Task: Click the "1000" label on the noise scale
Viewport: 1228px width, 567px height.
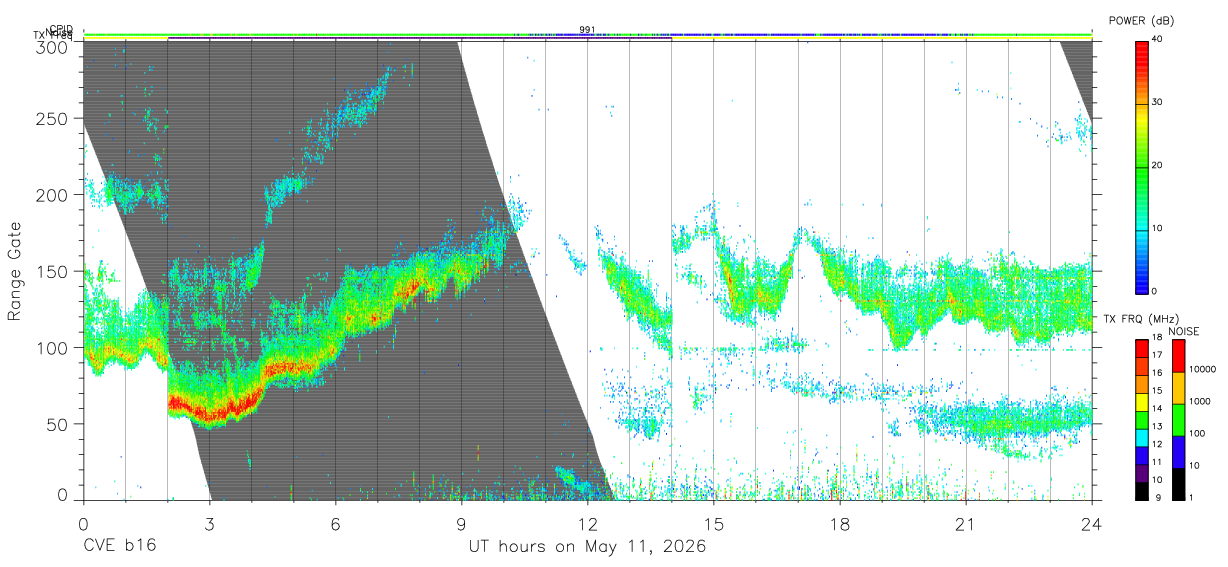Action: (1200, 402)
